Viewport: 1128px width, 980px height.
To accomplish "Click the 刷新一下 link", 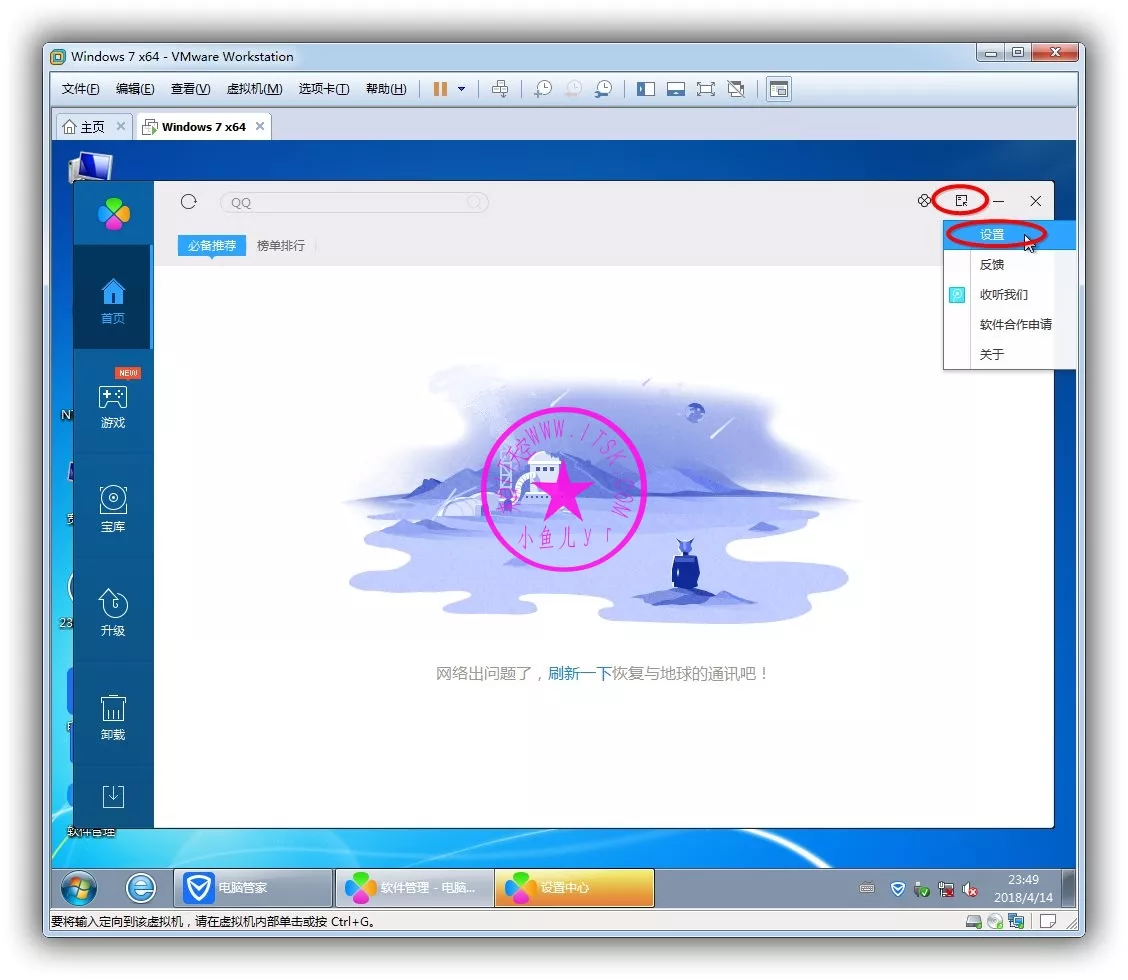I will [579, 674].
